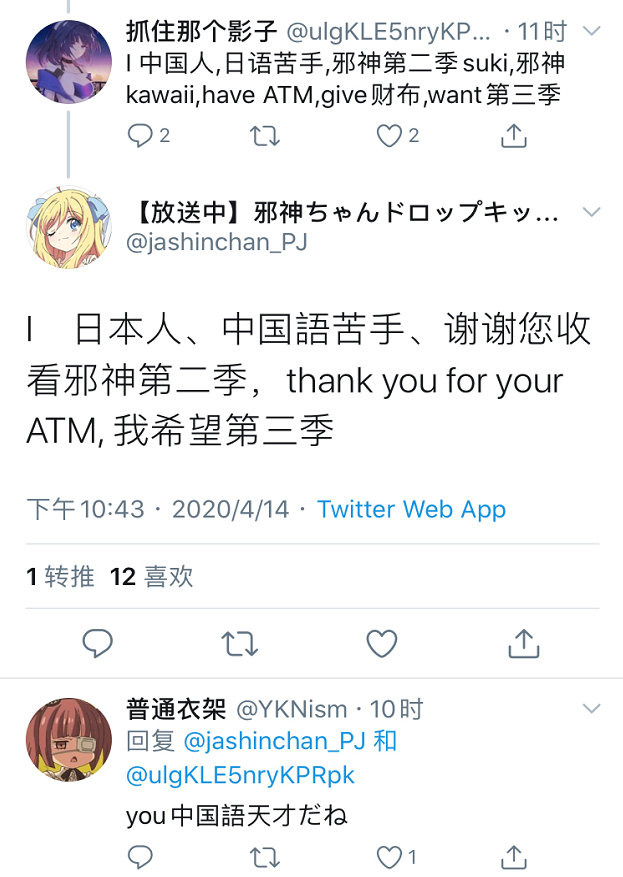Share 普通衣架's reply tweet
The height and width of the screenshot is (877, 623).
click(x=513, y=856)
